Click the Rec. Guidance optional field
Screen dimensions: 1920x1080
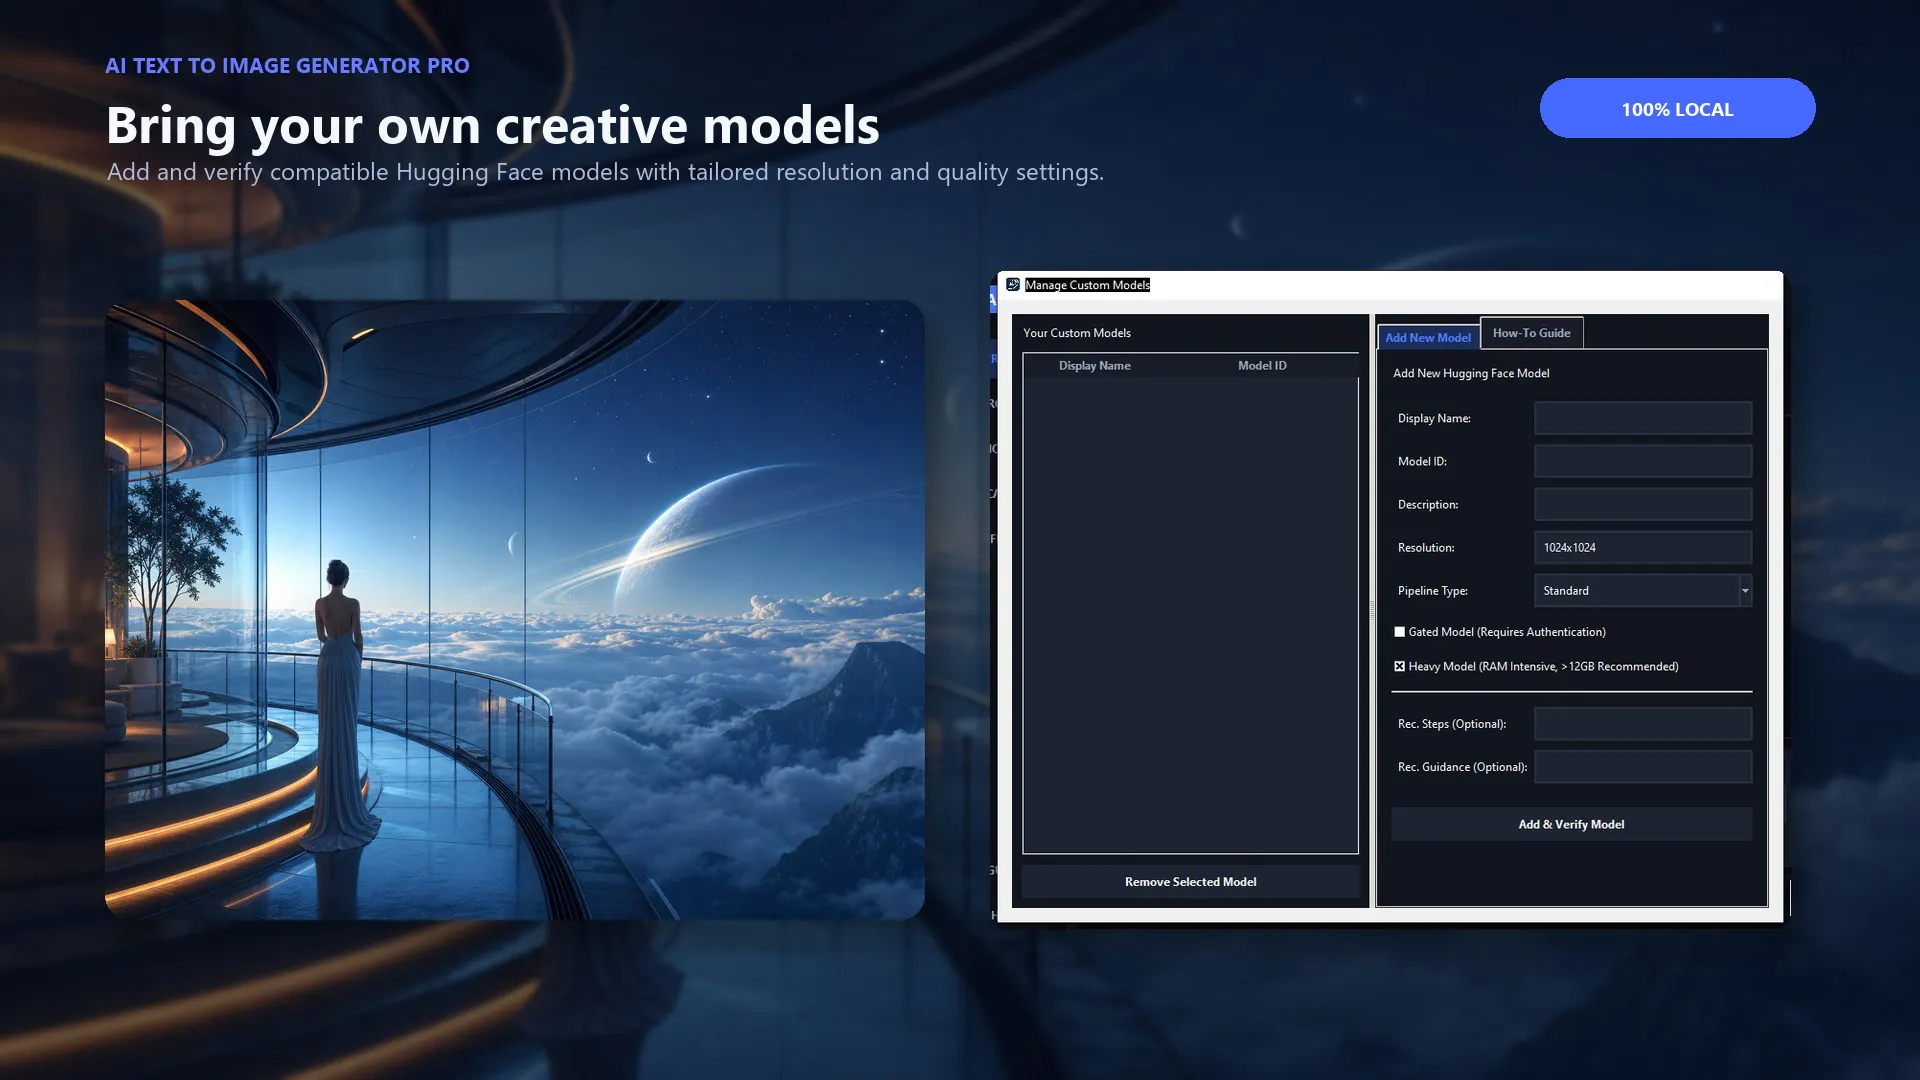pos(1643,767)
